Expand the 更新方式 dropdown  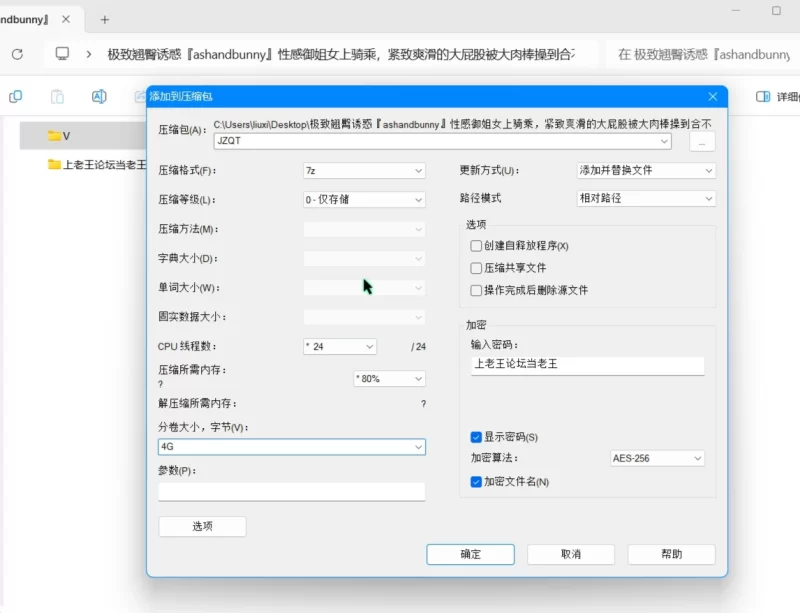646,171
